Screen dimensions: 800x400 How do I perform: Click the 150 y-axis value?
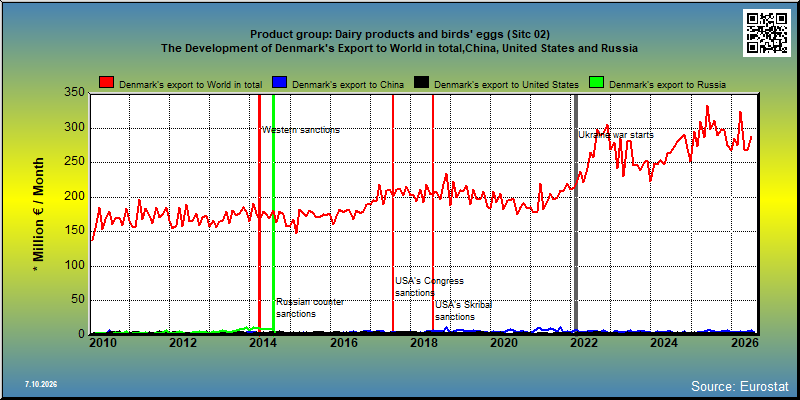coord(75,231)
